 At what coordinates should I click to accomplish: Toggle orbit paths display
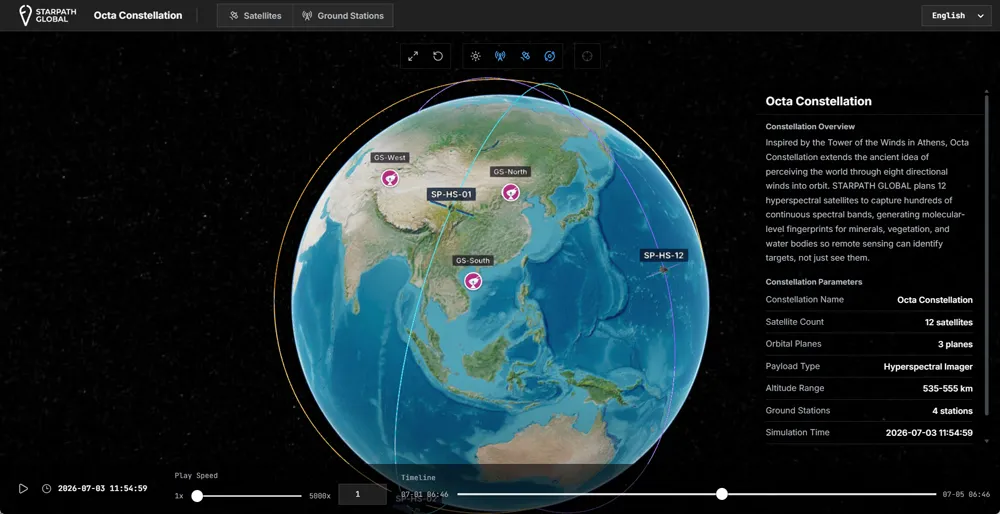point(550,56)
